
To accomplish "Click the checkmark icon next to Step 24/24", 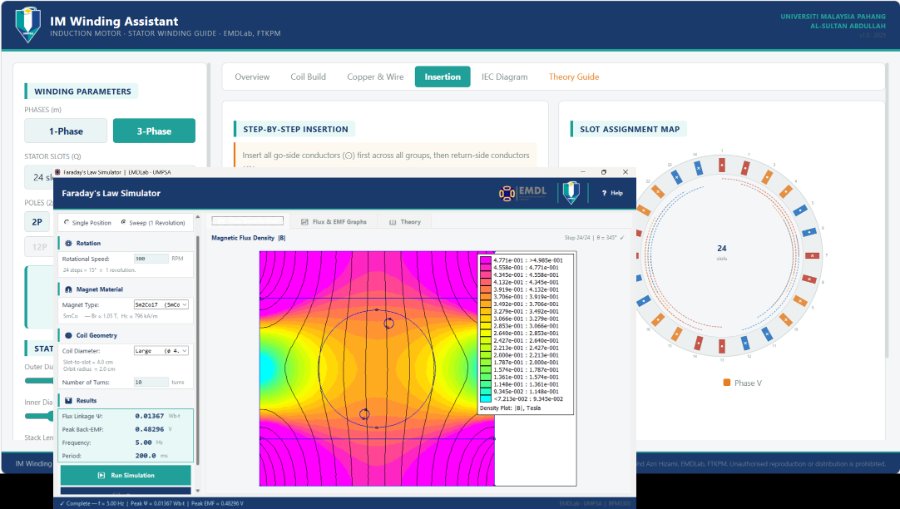I will tap(622, 238).
